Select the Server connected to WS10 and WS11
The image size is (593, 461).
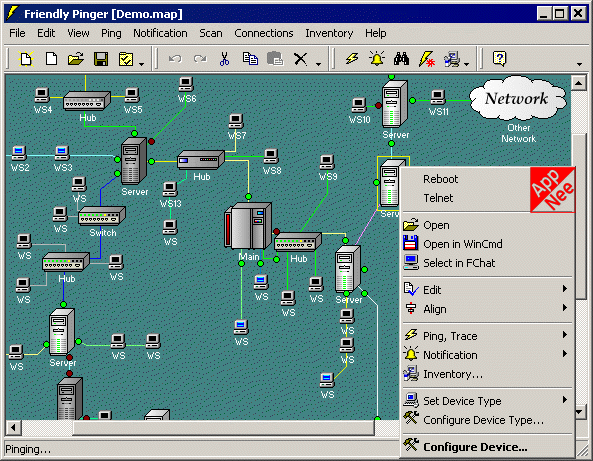[394, 104]
